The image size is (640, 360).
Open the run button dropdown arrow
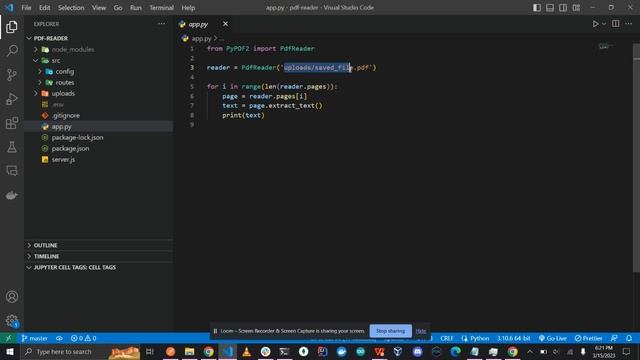(604, 24)
